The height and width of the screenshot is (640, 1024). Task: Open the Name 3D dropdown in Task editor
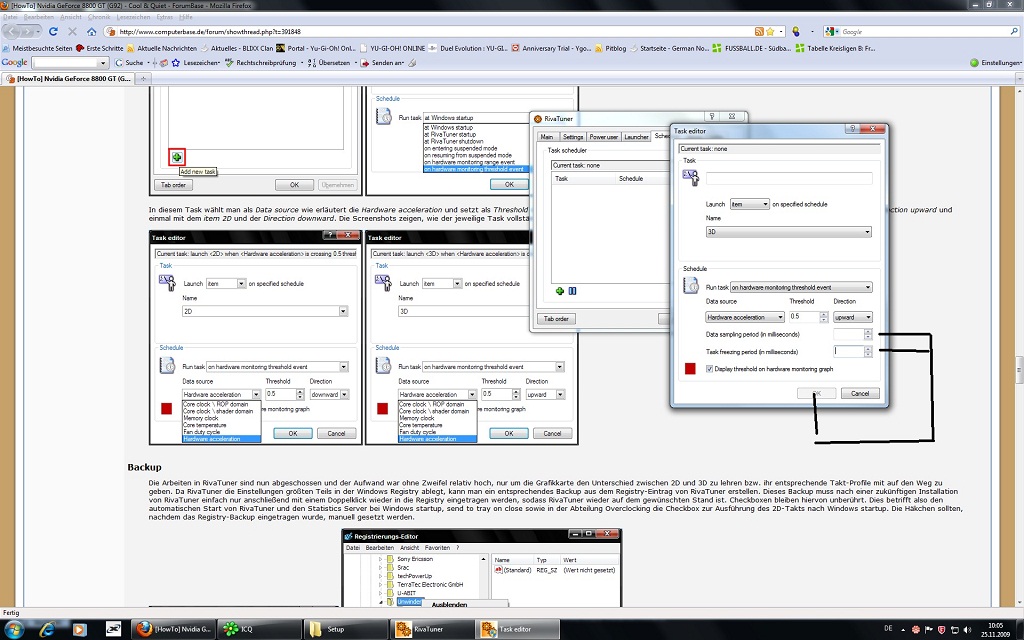click(788, 232)
